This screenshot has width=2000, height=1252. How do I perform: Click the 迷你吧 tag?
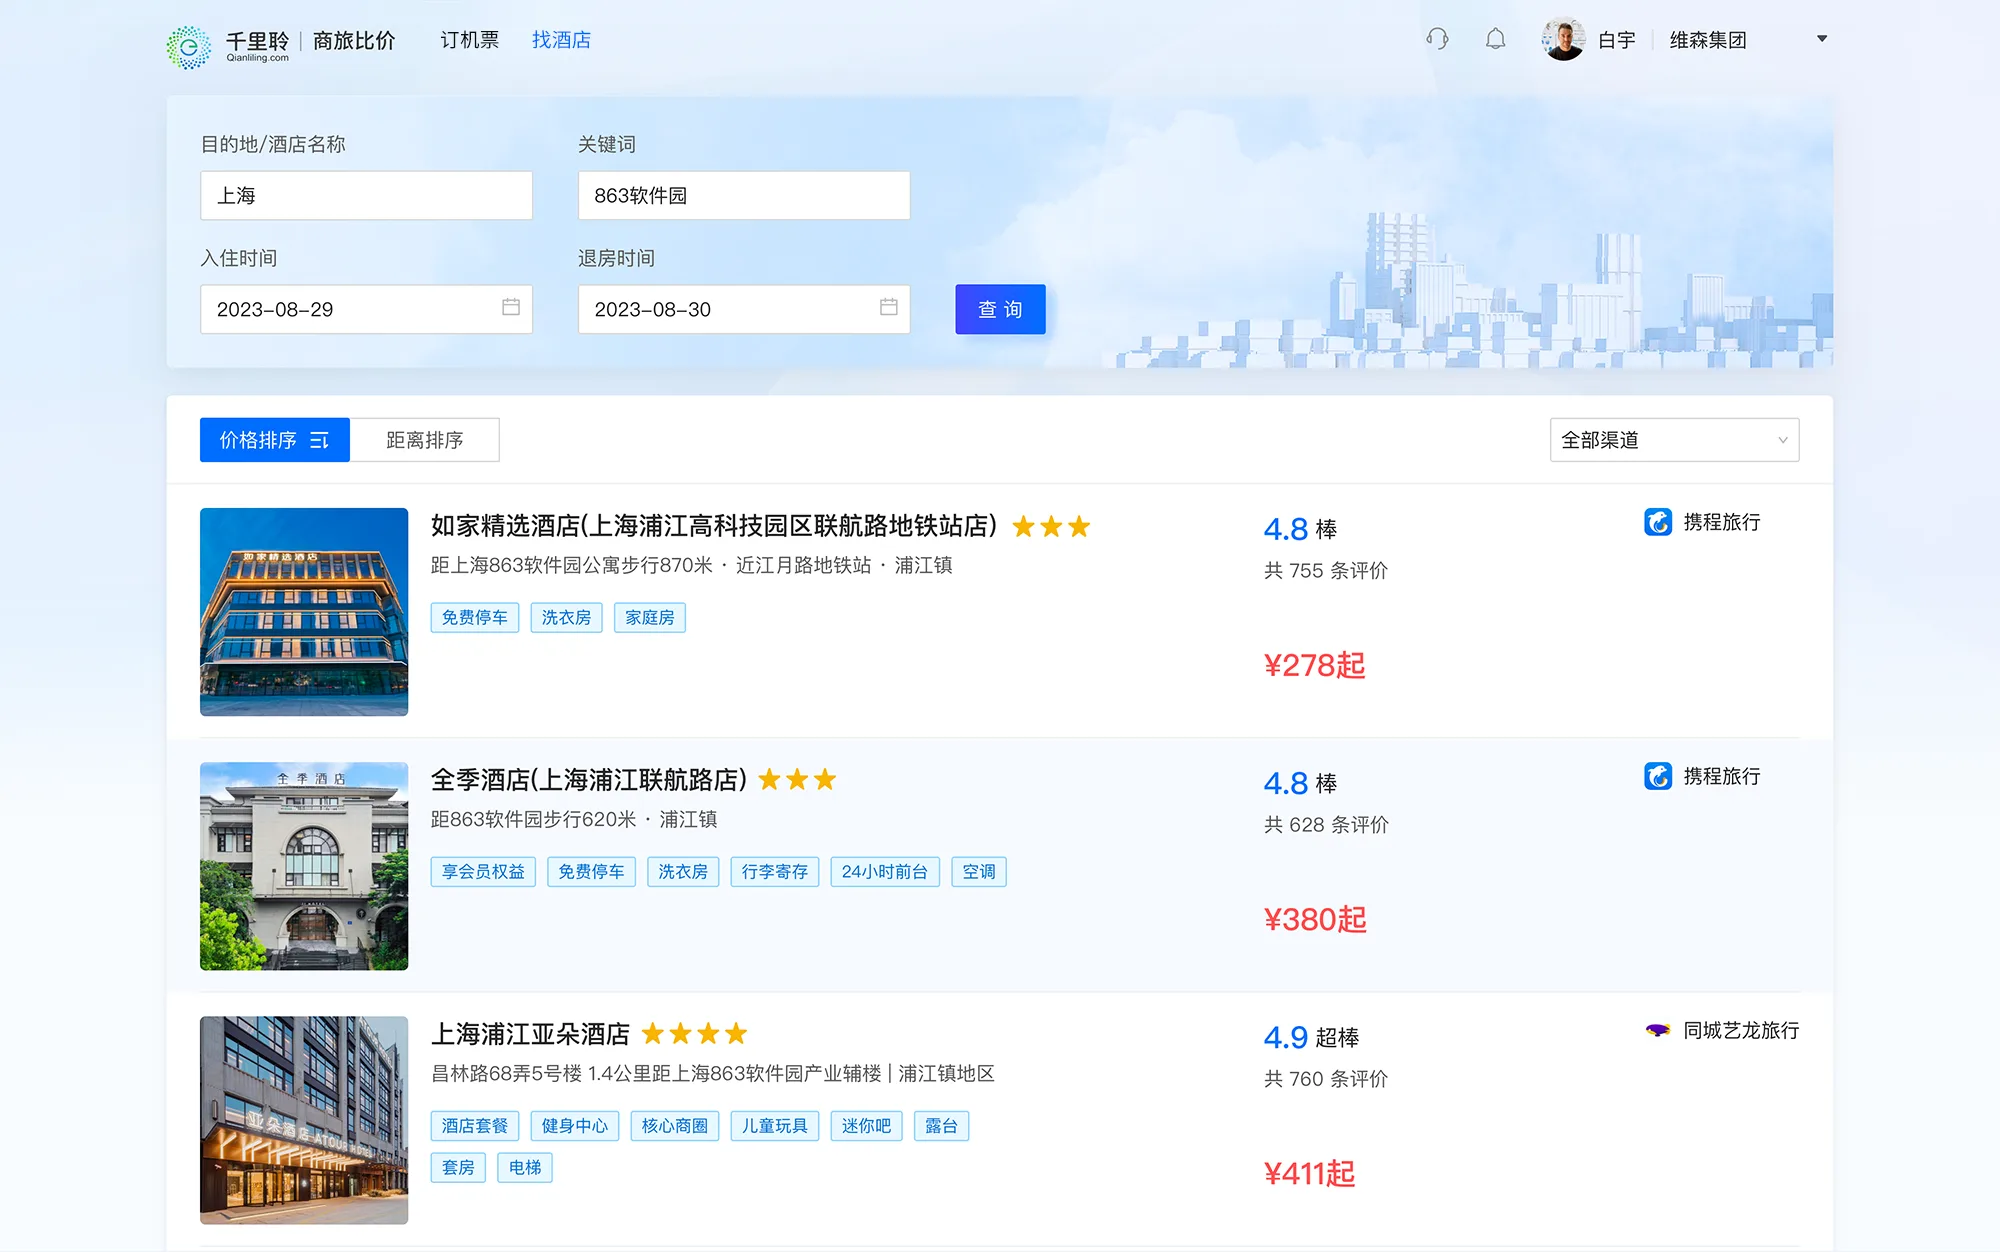(866, 1126)
